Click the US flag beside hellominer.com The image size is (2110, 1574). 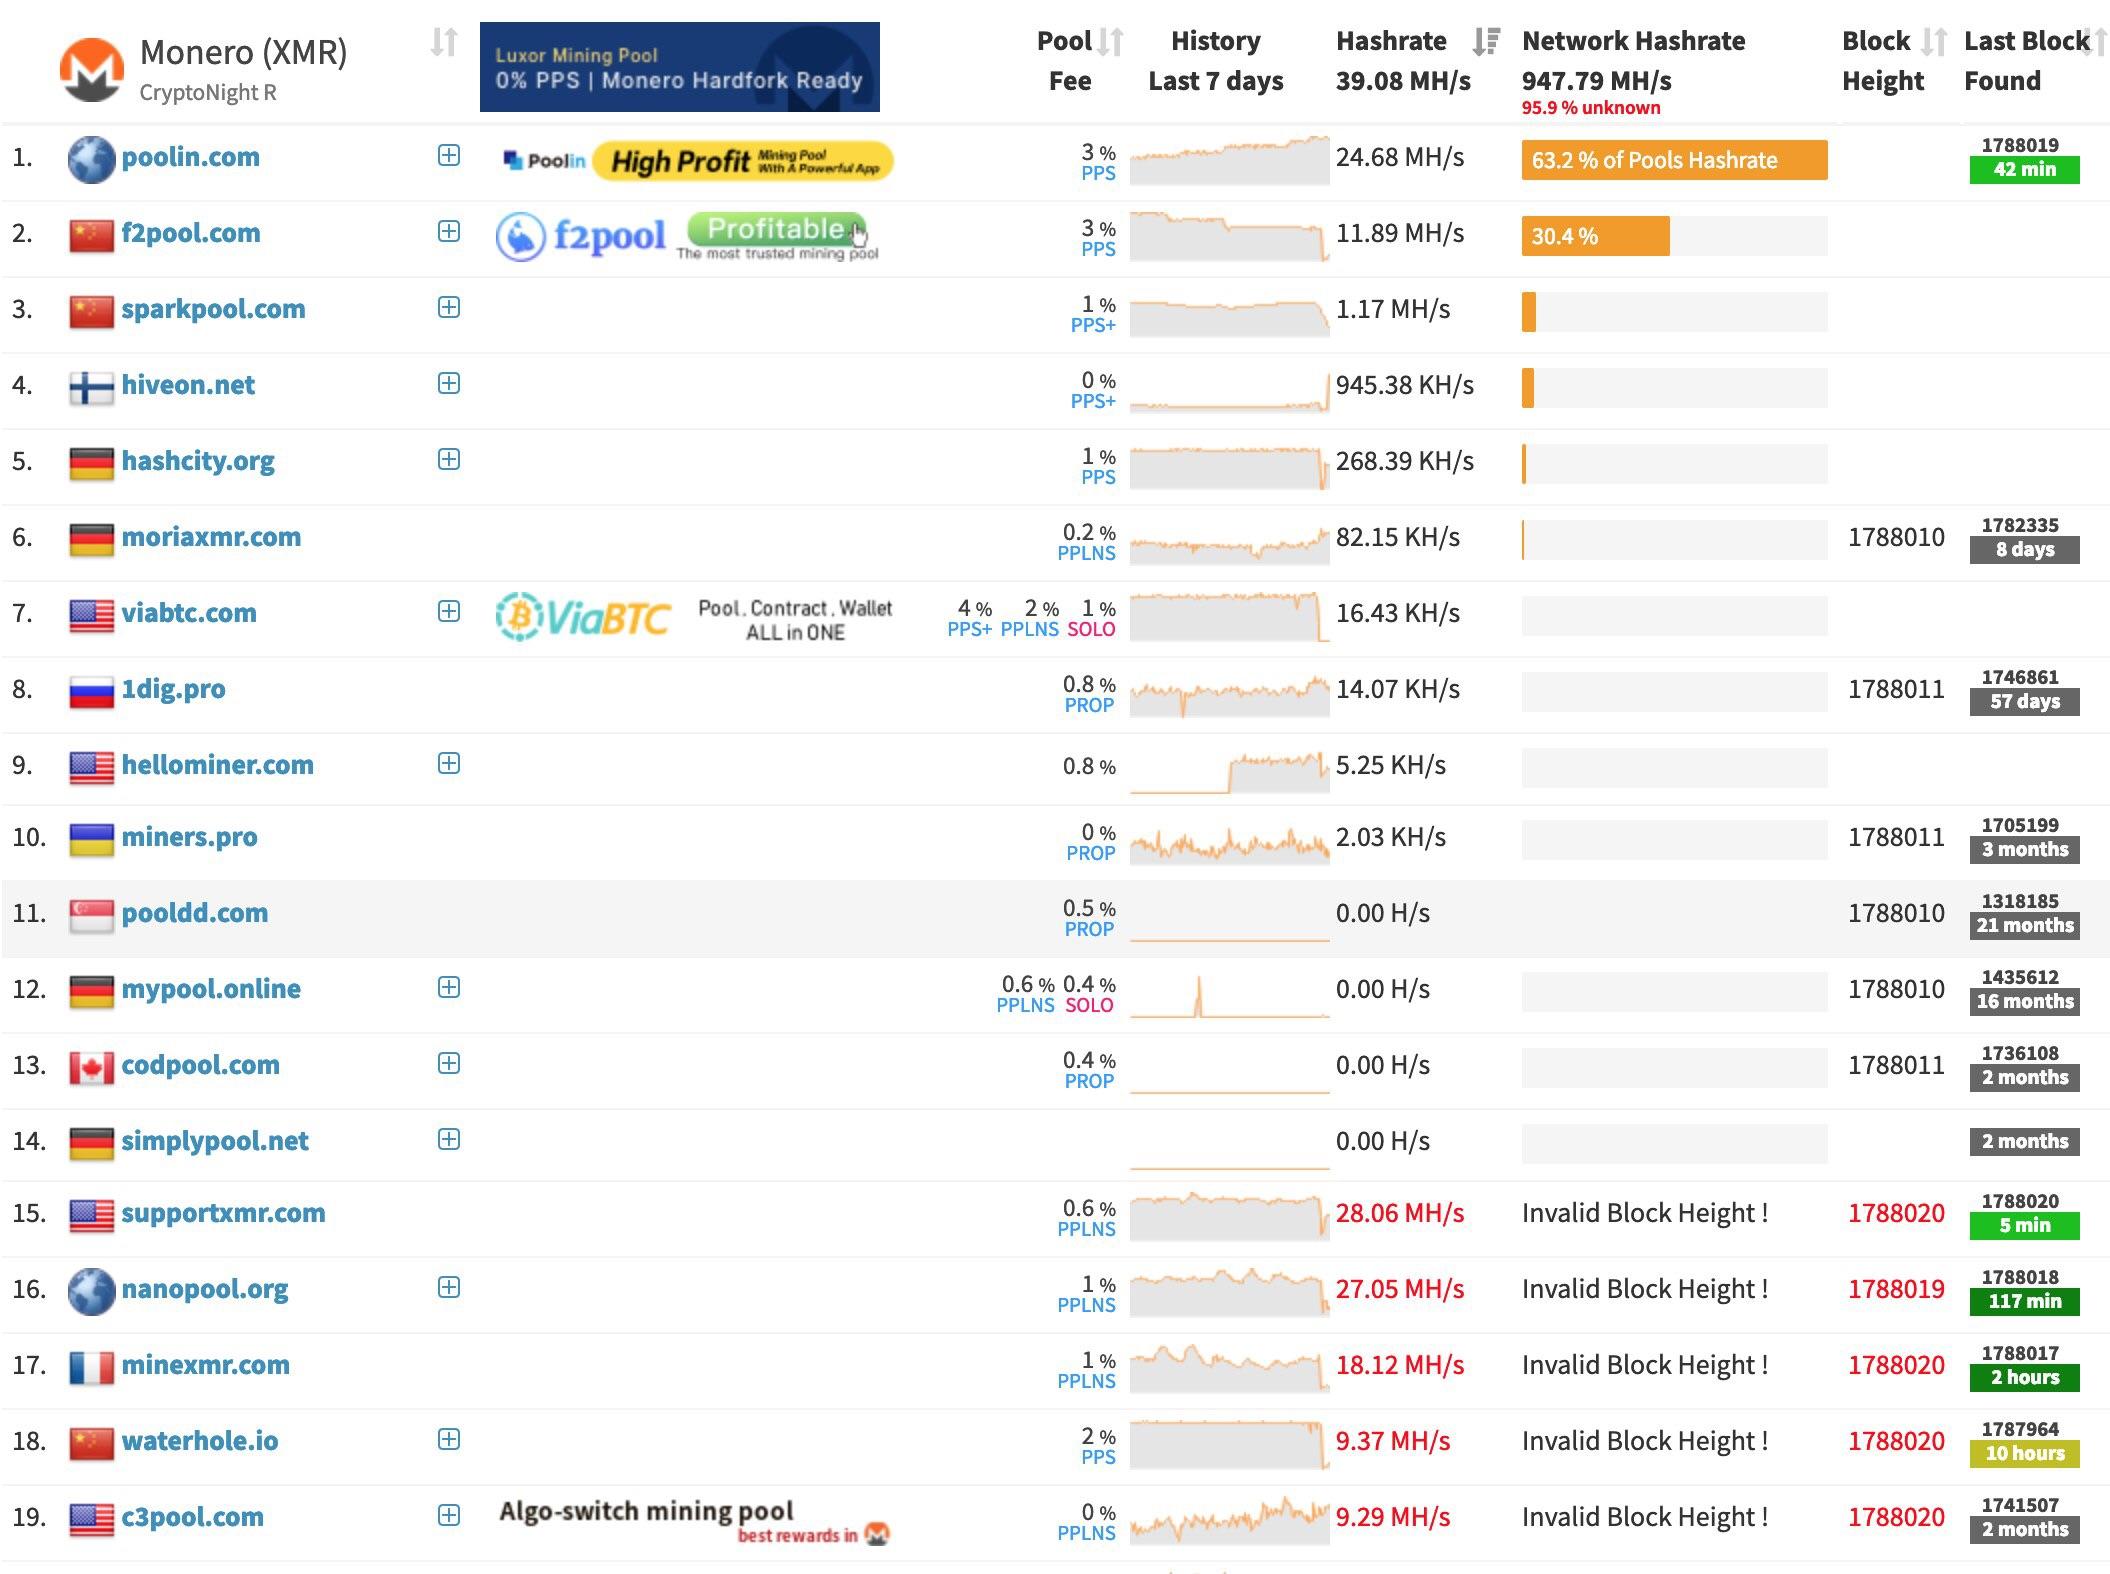coord(92,768)
